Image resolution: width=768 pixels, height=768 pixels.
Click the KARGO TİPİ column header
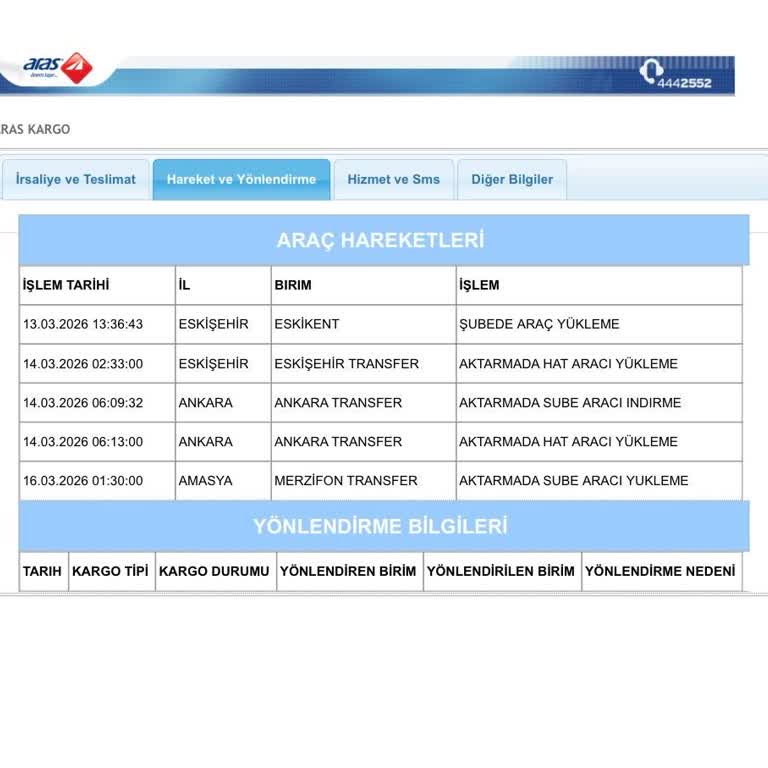pos(110,571)
